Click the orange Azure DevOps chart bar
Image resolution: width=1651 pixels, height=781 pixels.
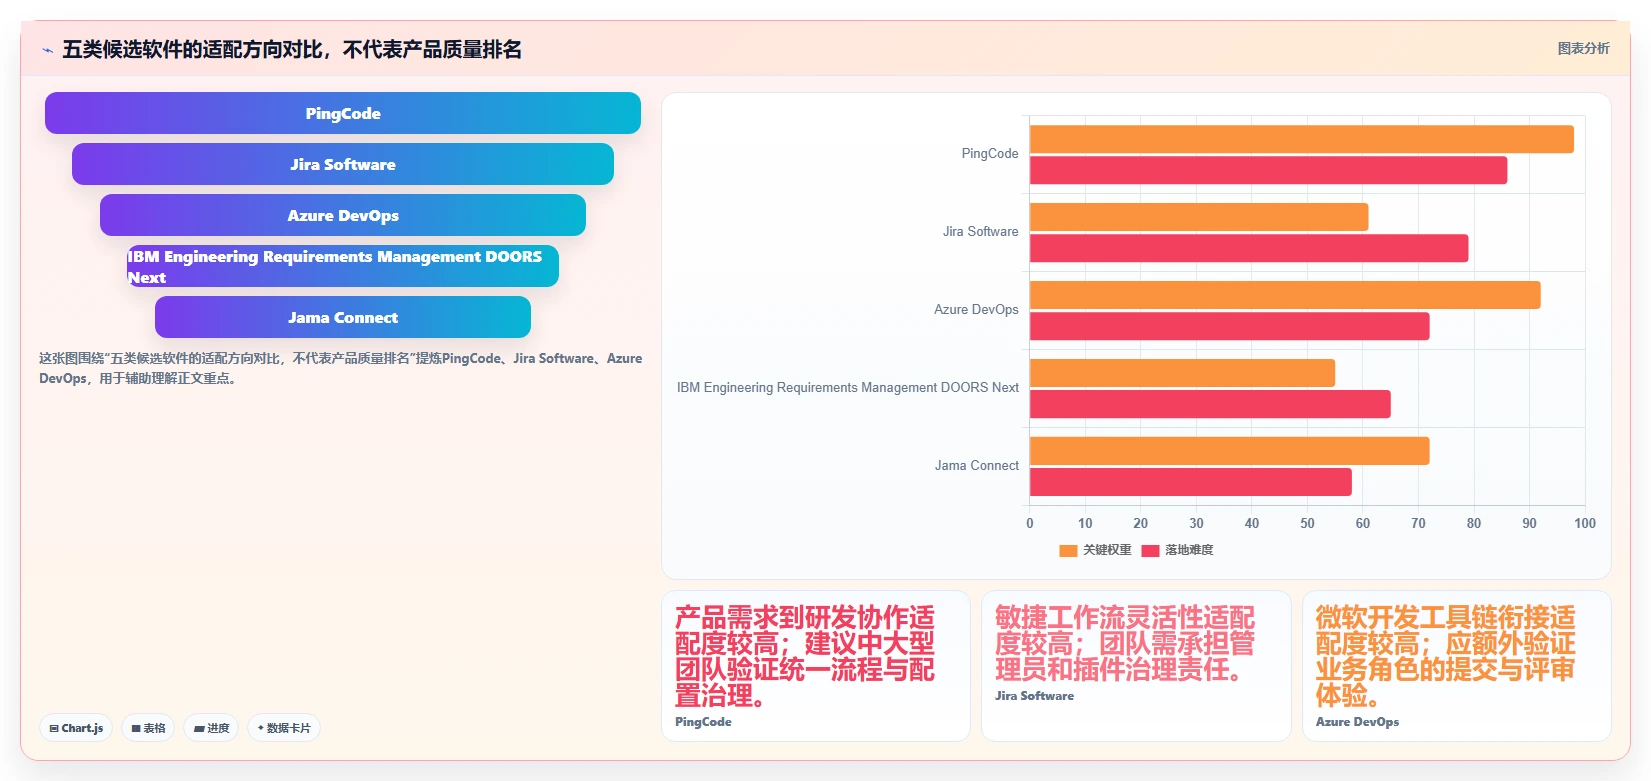click(1285, 295)
